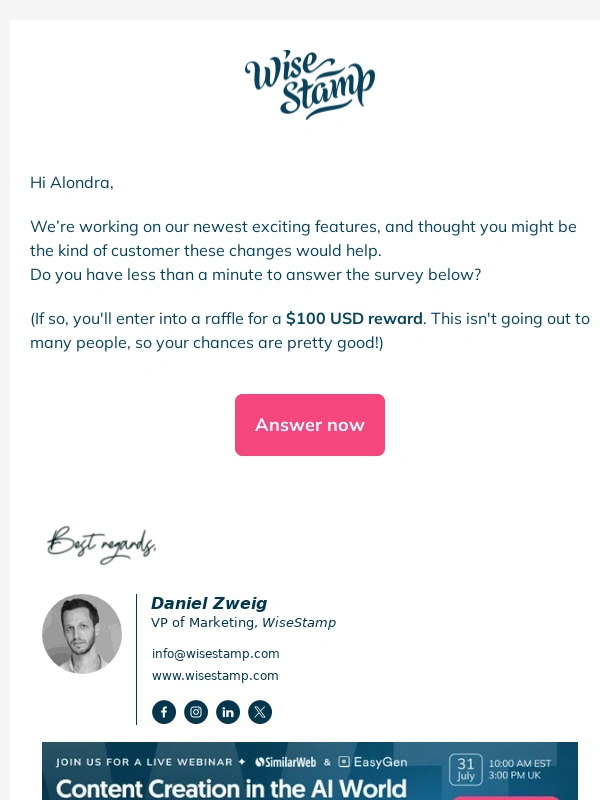Open the info@wisestamp.com email link
The height and width of the screenshot is (800, 600).
click(215, 654)
